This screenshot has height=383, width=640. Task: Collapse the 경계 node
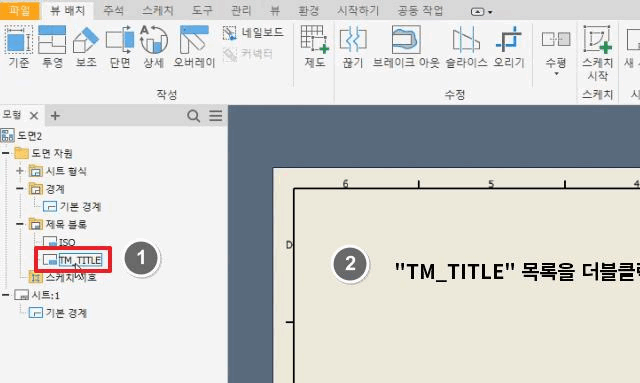click(20, 189)
